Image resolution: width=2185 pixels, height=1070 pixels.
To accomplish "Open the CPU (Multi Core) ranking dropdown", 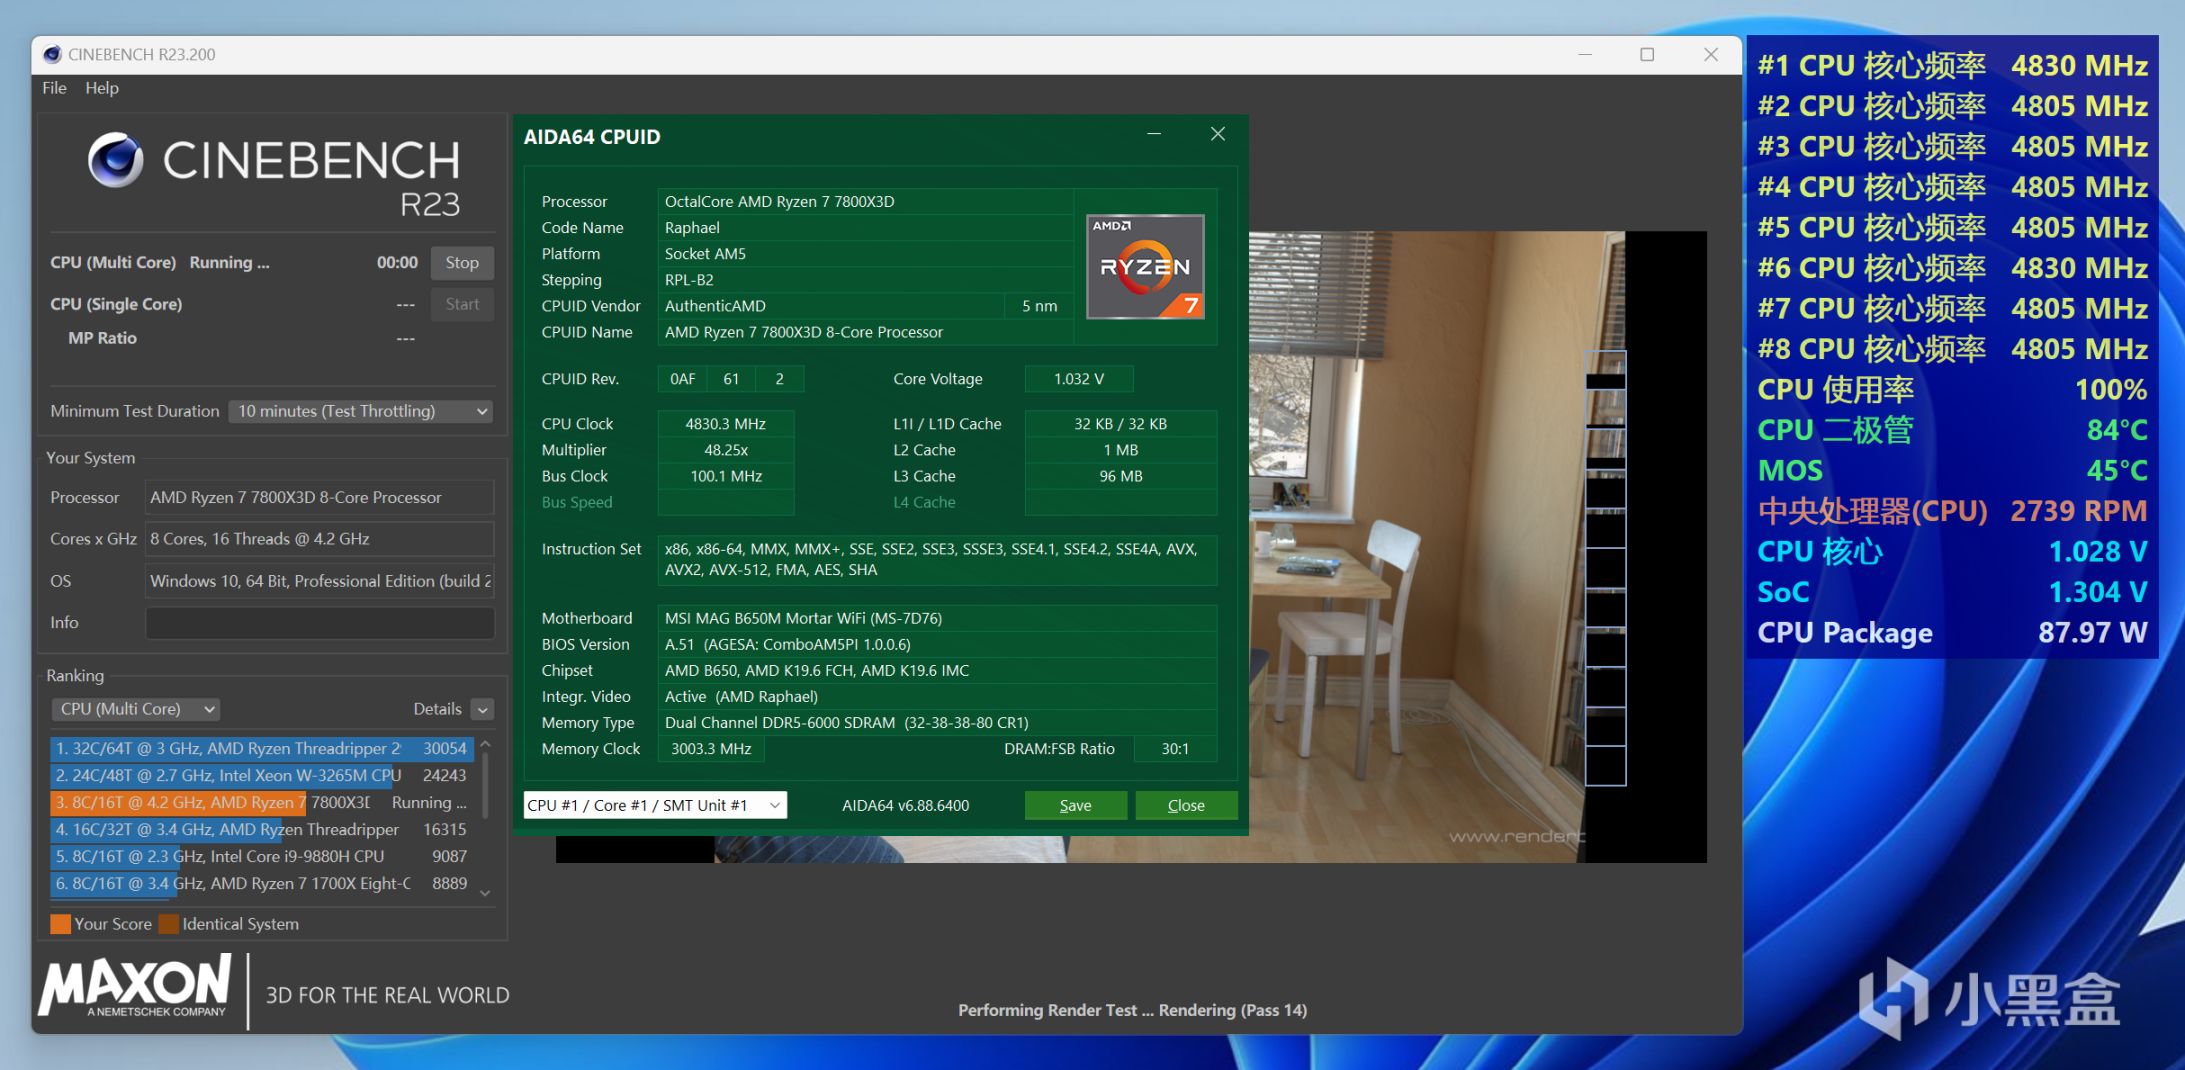I will (135, 709).
